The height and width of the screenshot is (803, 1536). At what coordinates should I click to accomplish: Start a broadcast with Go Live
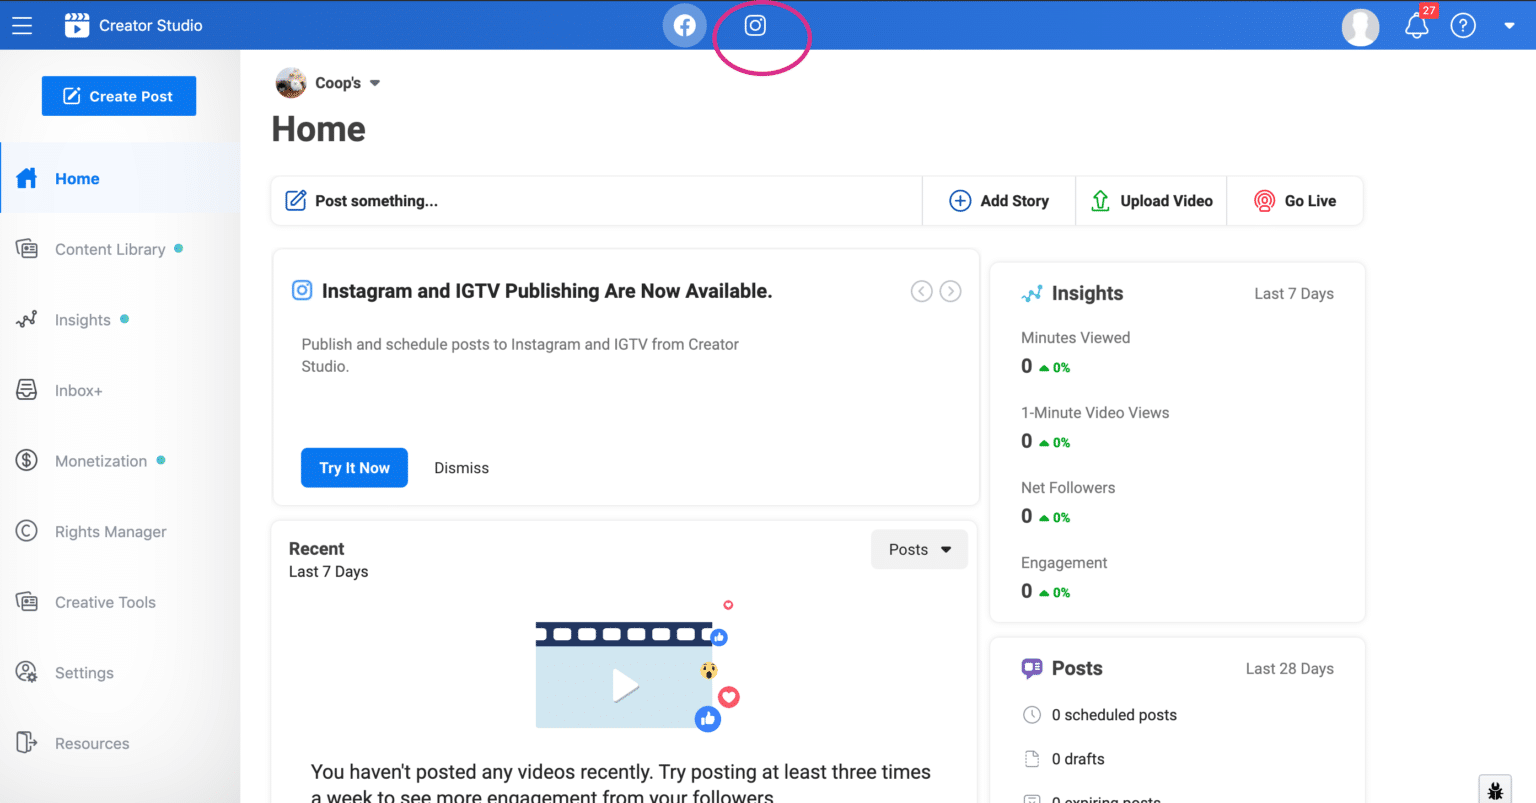(x=1295, y=201)
